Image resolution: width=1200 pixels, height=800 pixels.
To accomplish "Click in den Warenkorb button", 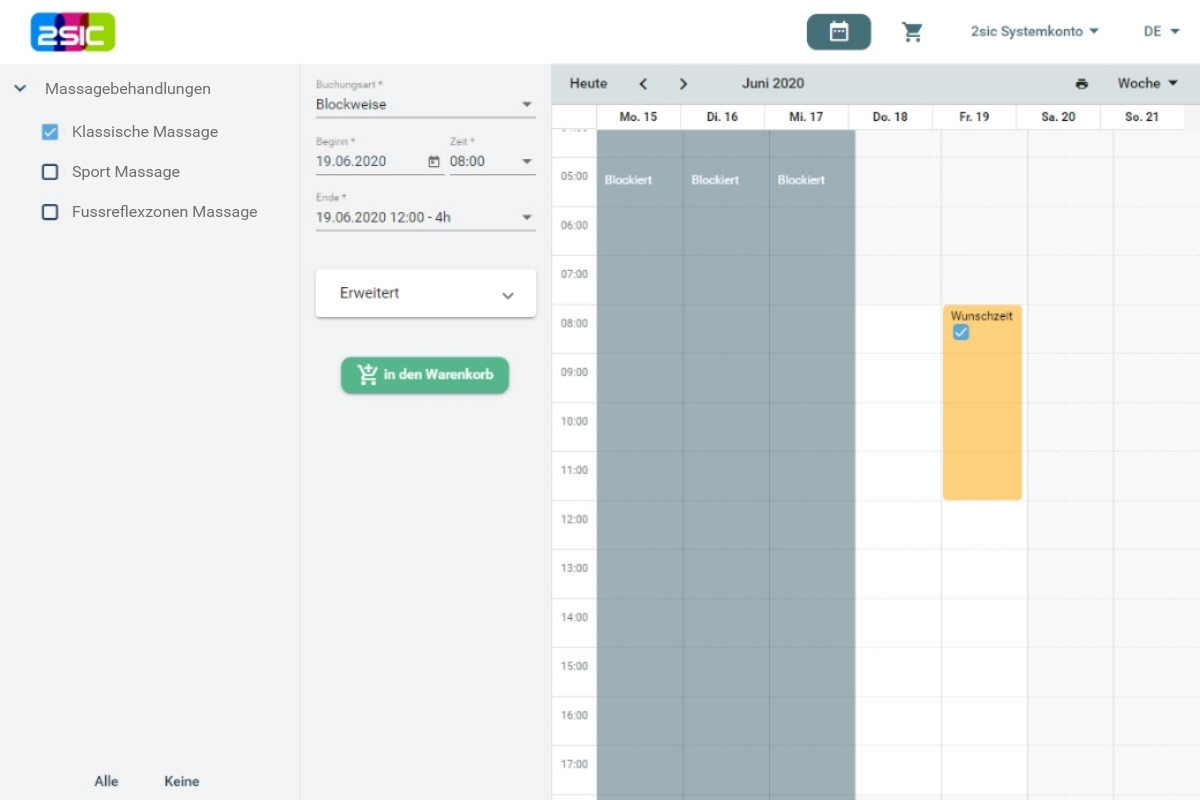I will (425, 375).
